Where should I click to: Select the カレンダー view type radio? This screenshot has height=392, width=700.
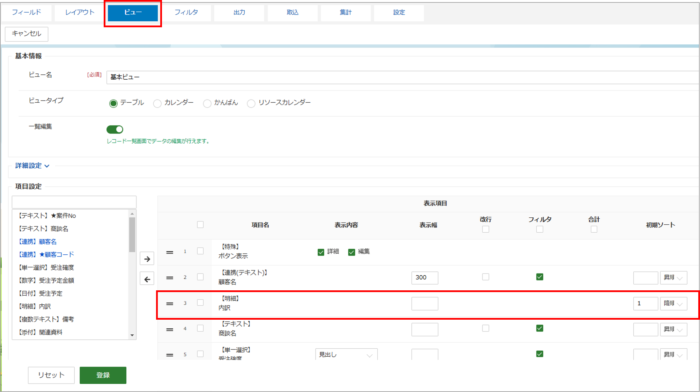[x=157, y=103]
